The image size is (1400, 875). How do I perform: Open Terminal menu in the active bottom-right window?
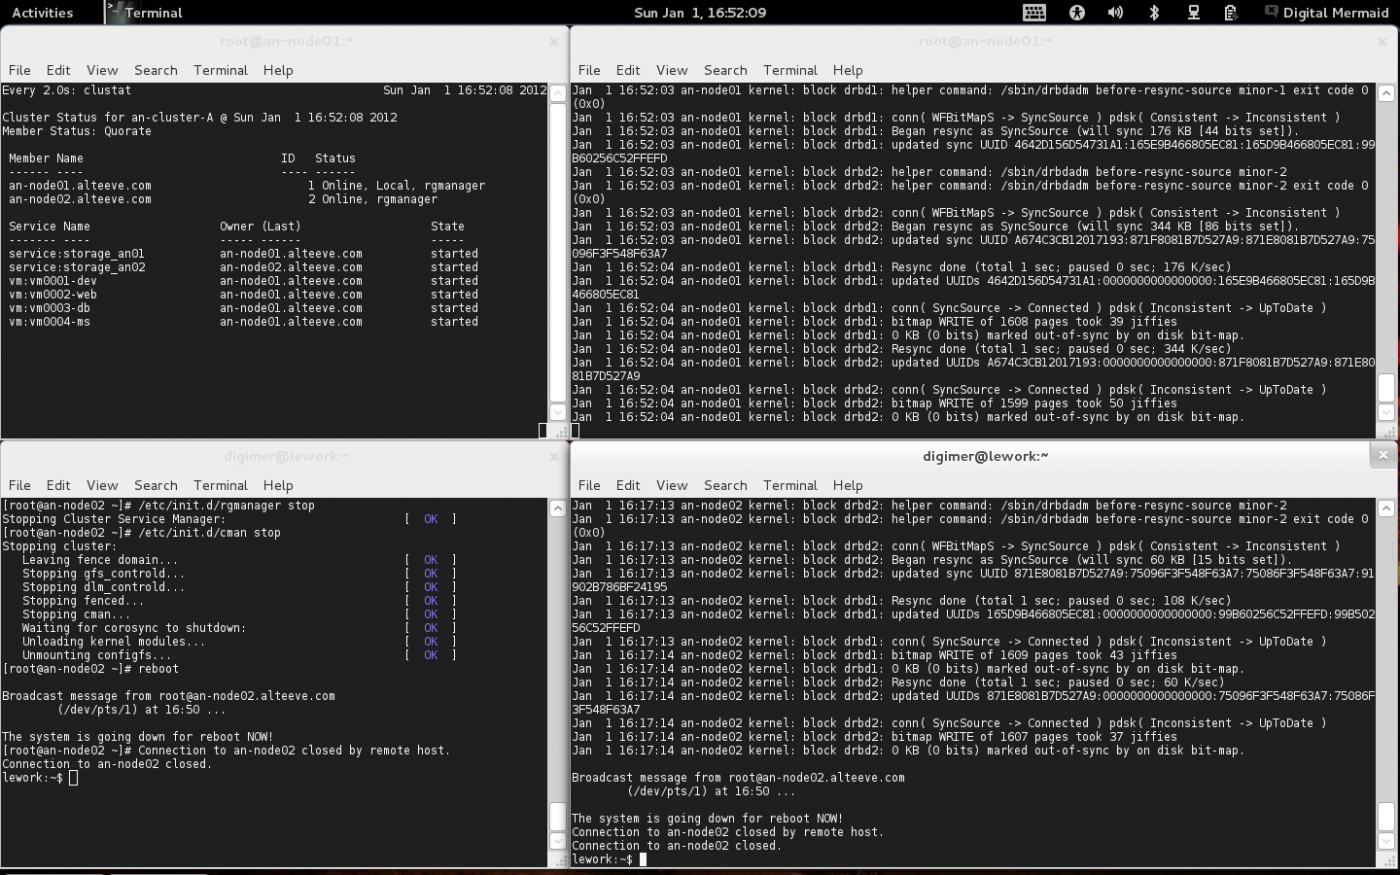click(x=790, y=485)
